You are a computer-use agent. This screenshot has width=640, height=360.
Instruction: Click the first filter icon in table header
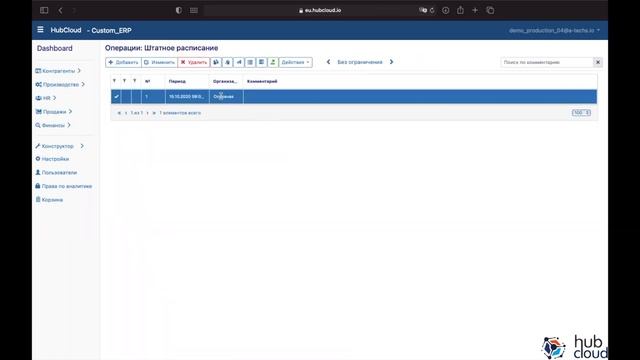(x=114, y=81)
